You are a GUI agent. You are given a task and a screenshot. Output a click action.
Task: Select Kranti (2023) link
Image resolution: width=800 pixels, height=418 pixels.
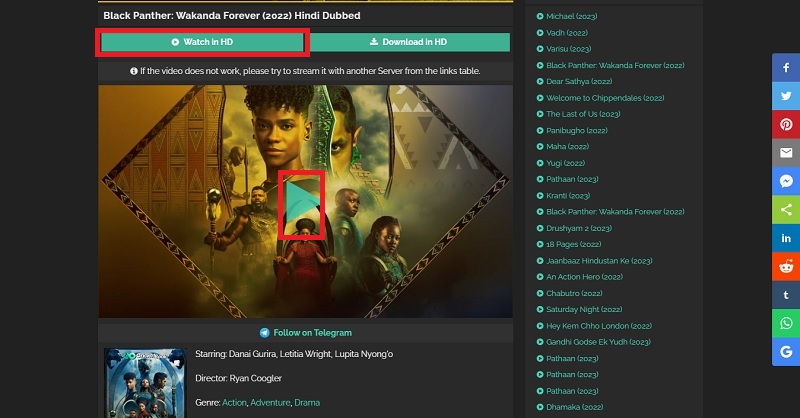563,195
